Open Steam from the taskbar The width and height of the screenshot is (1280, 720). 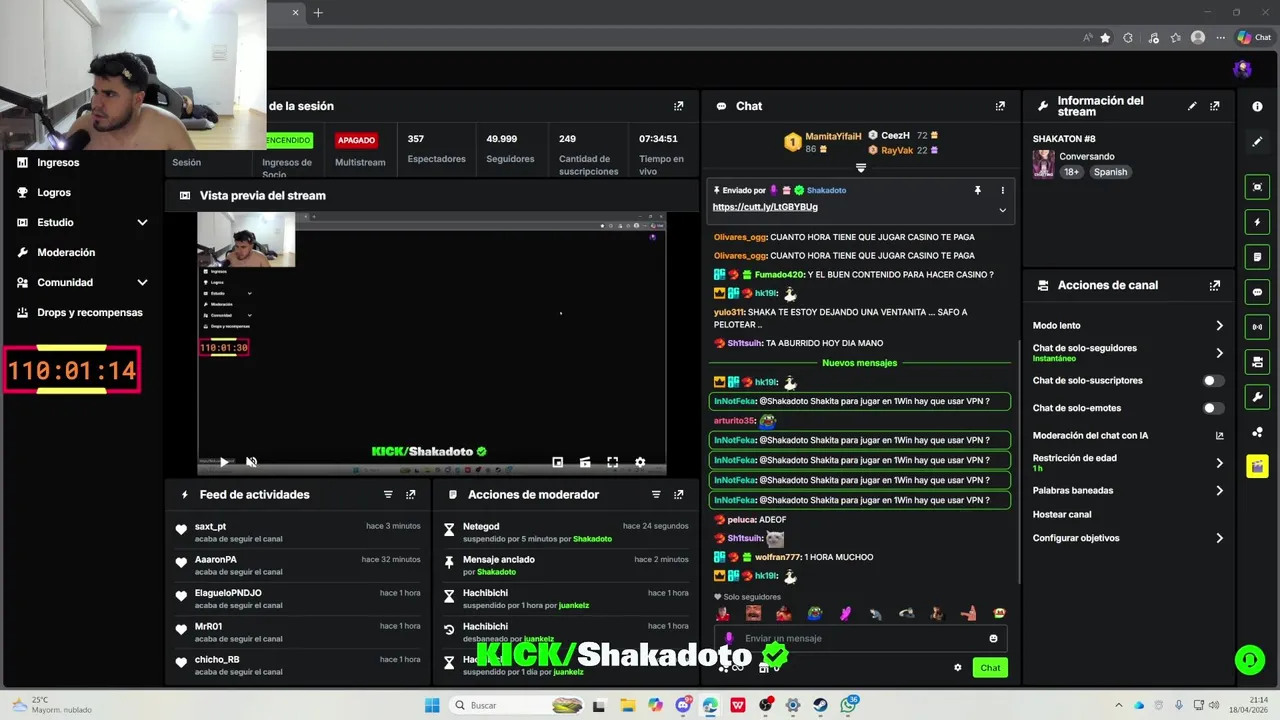820,705
